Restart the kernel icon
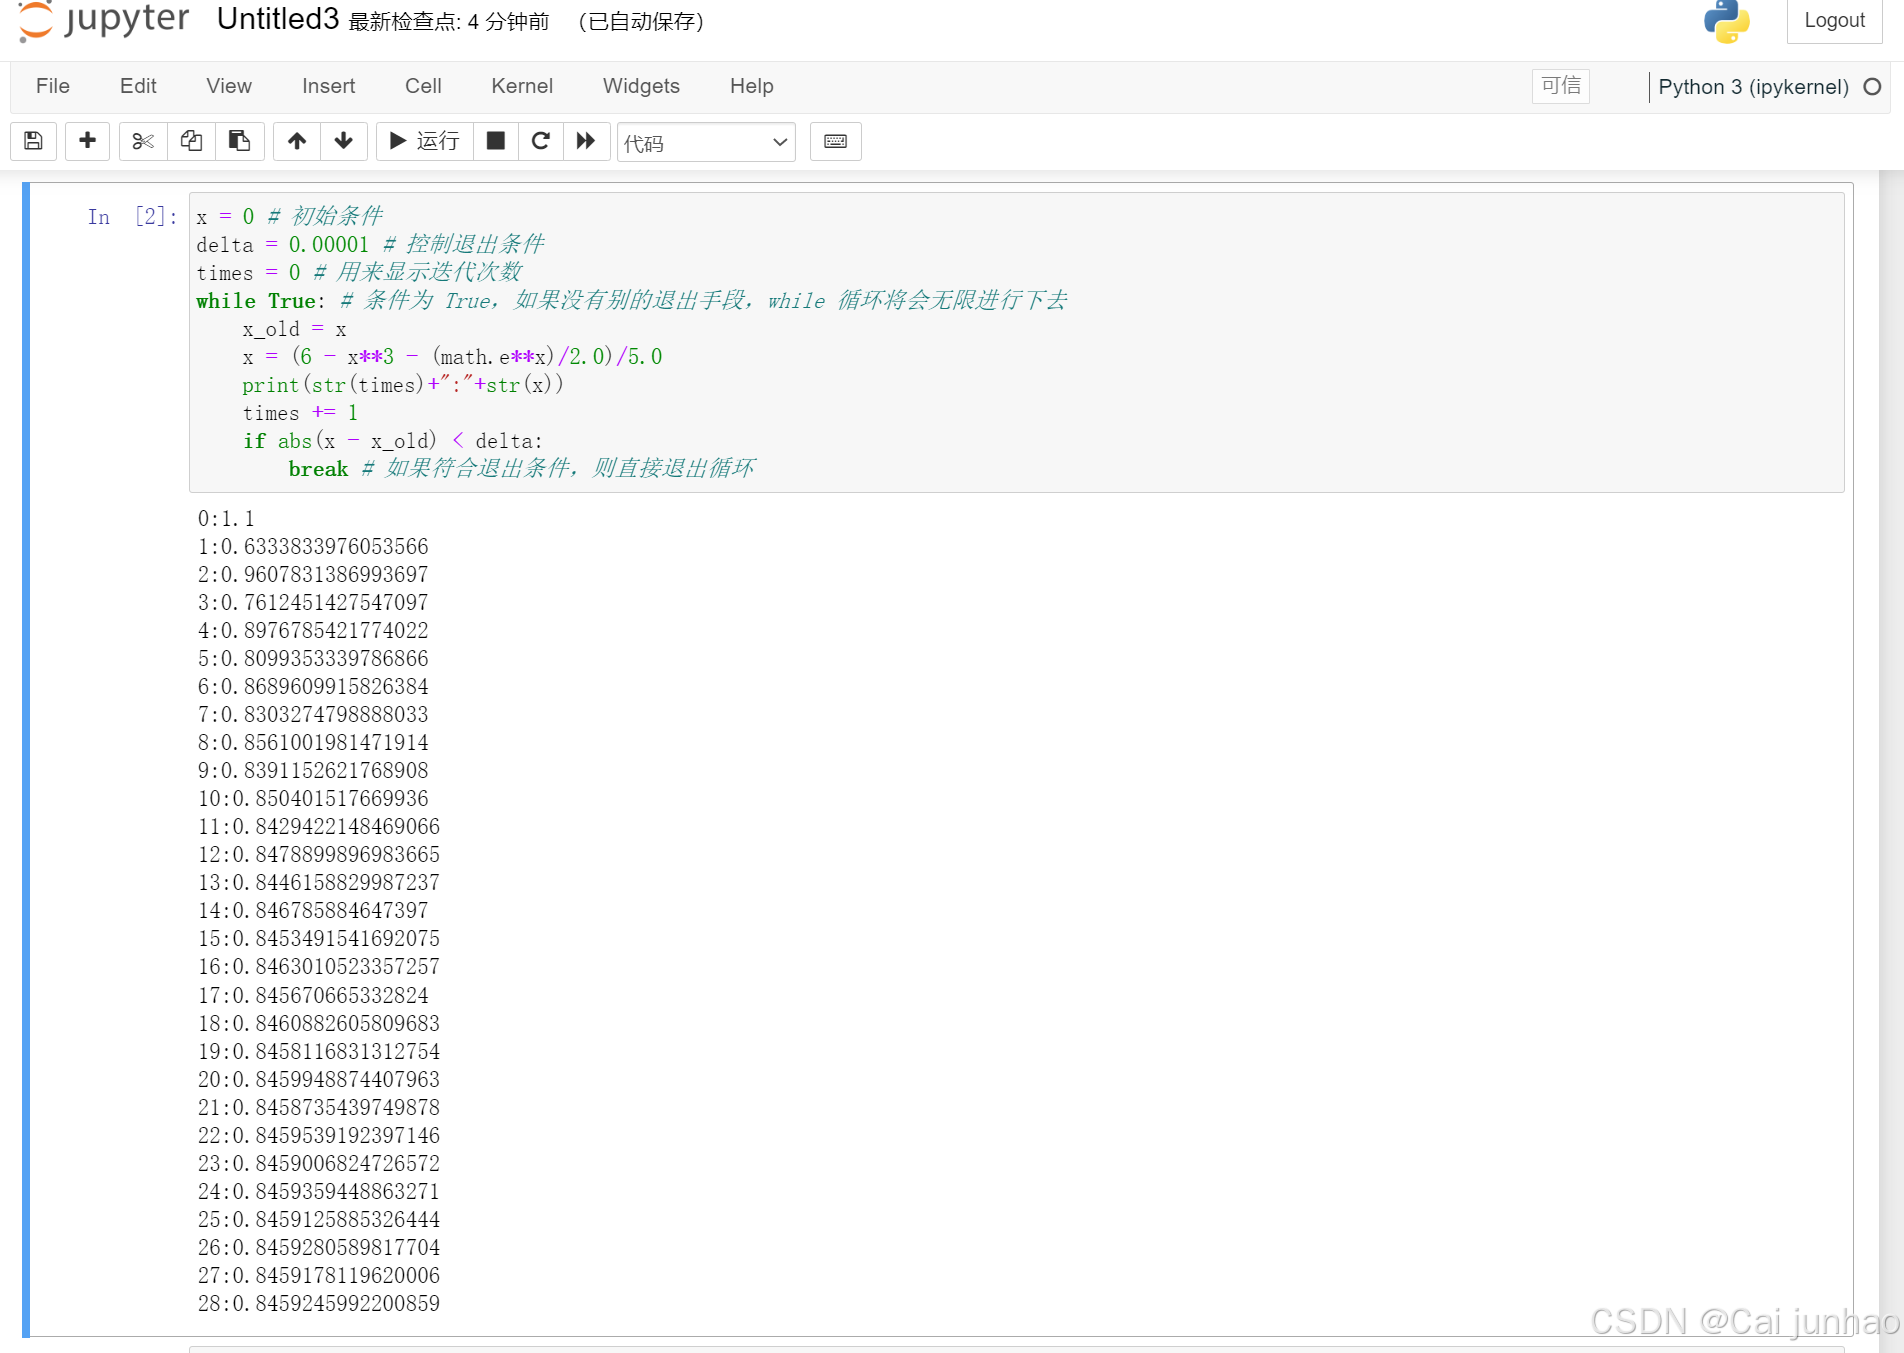This screenshot has height=1353, width=1904. pos(541,141)
